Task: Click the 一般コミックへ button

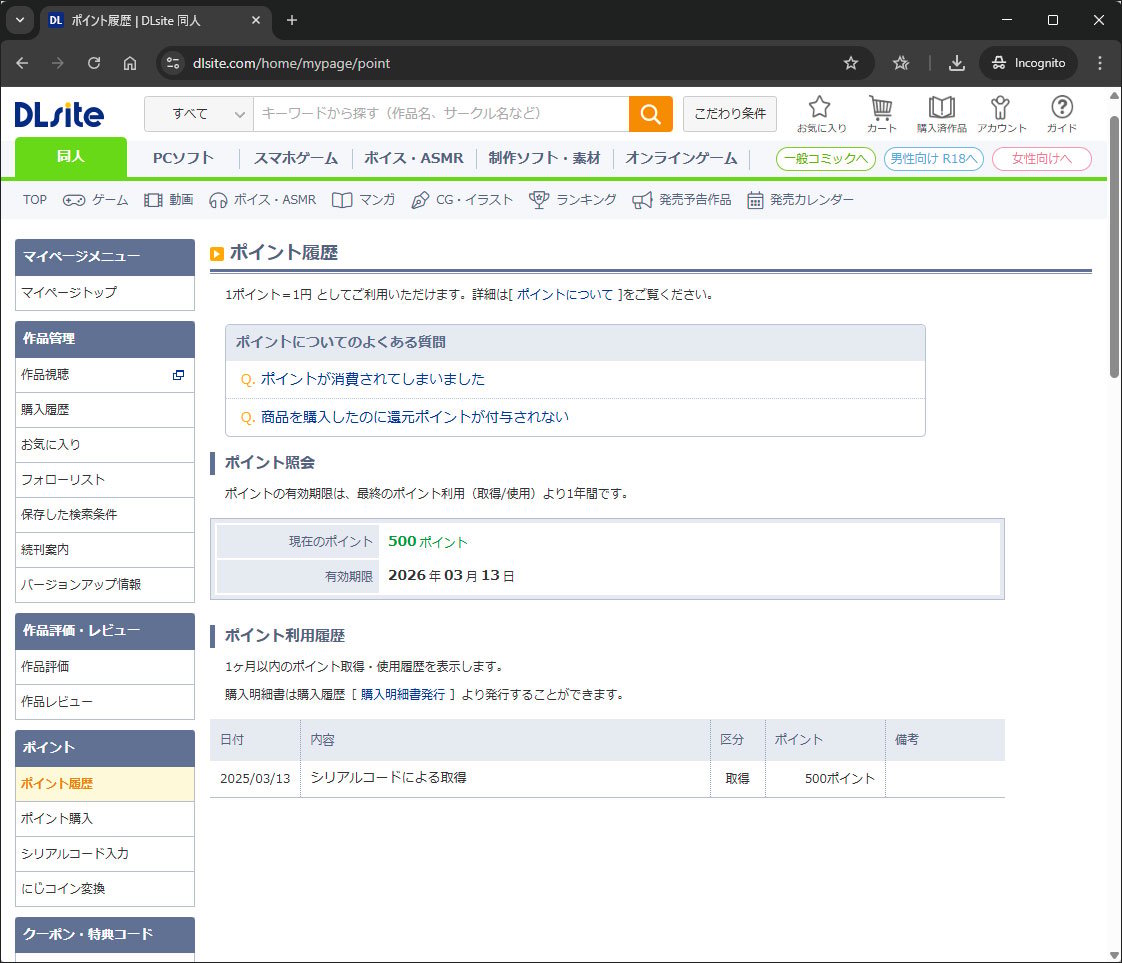Action: [x=826, y=159]
